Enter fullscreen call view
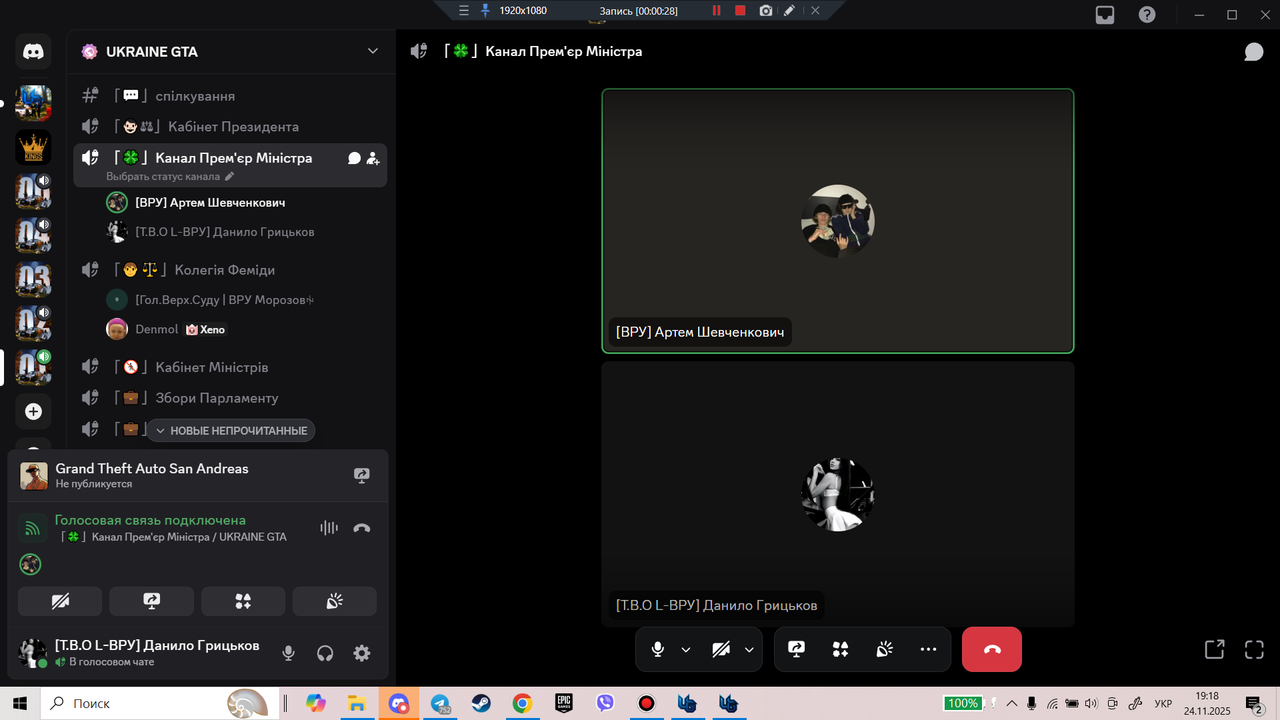Screen dimensions: 1280x720 coord(1254,649)
